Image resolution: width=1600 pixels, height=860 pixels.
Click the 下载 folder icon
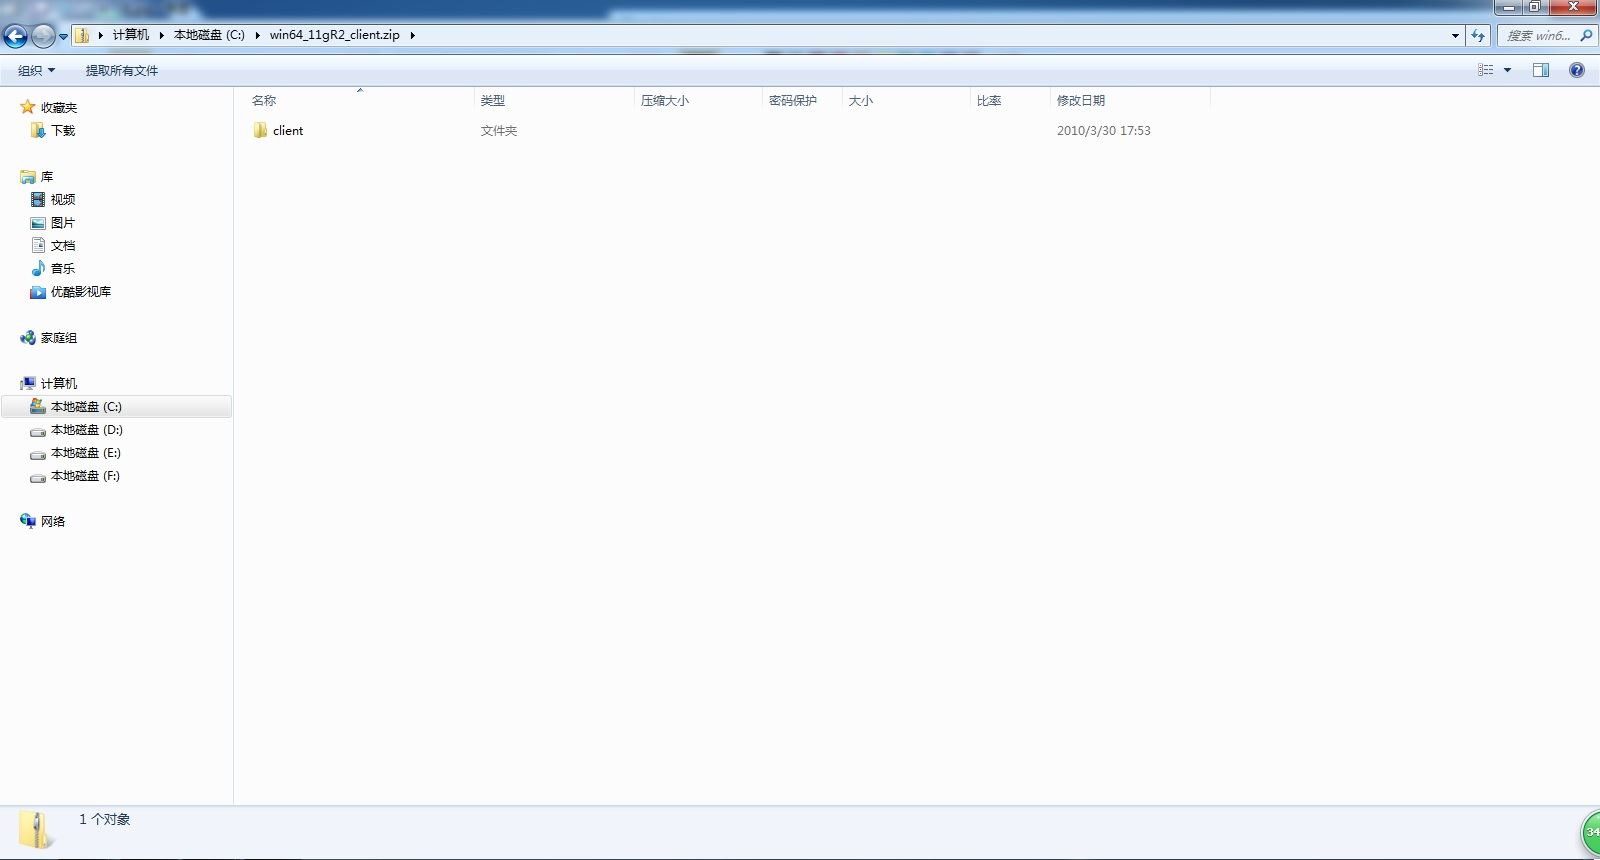38,130
